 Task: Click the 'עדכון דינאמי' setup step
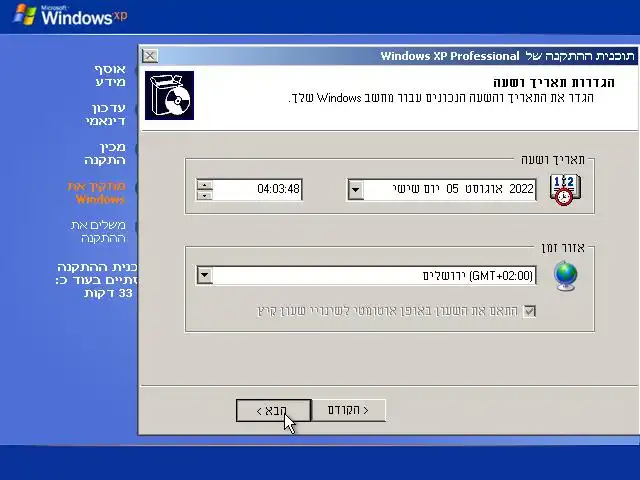click(106, 114)
